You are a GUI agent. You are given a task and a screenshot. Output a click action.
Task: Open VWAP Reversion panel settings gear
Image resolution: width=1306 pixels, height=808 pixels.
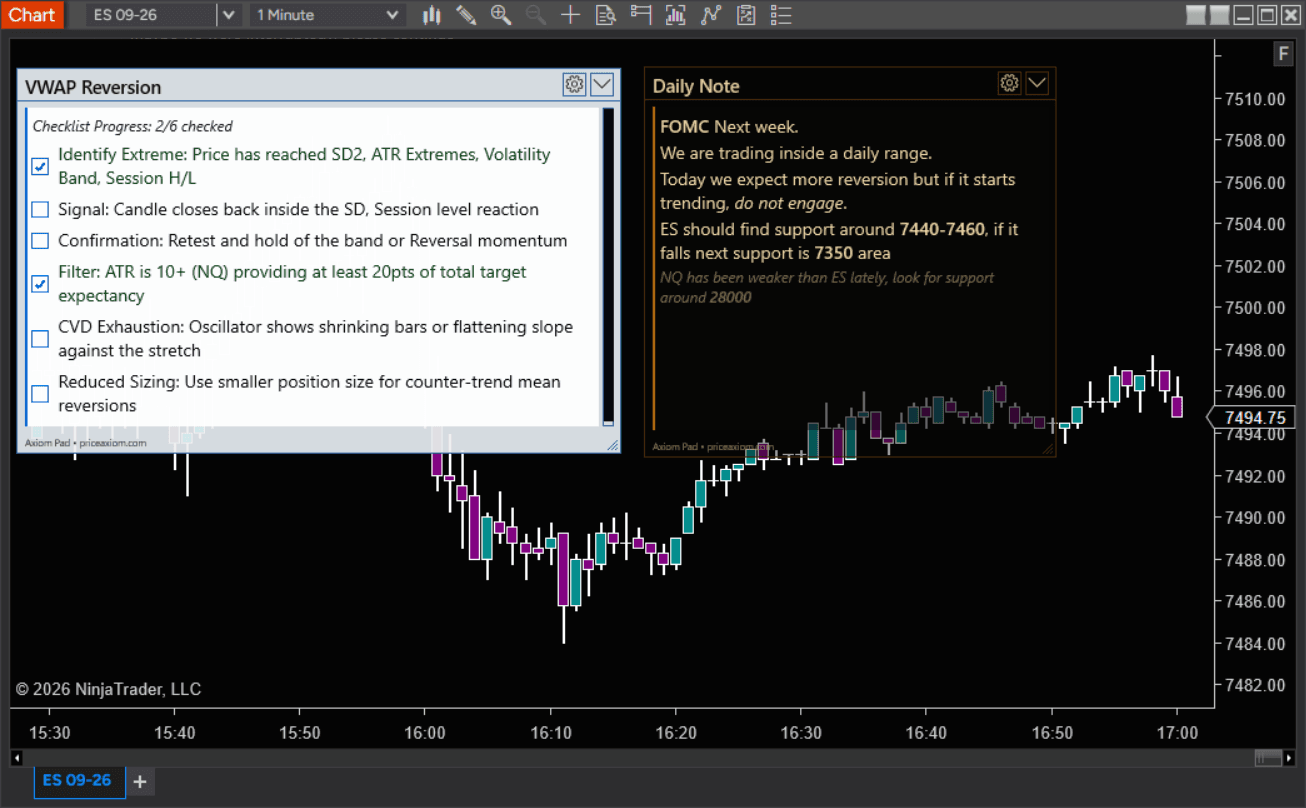click(x=574, y=84)
